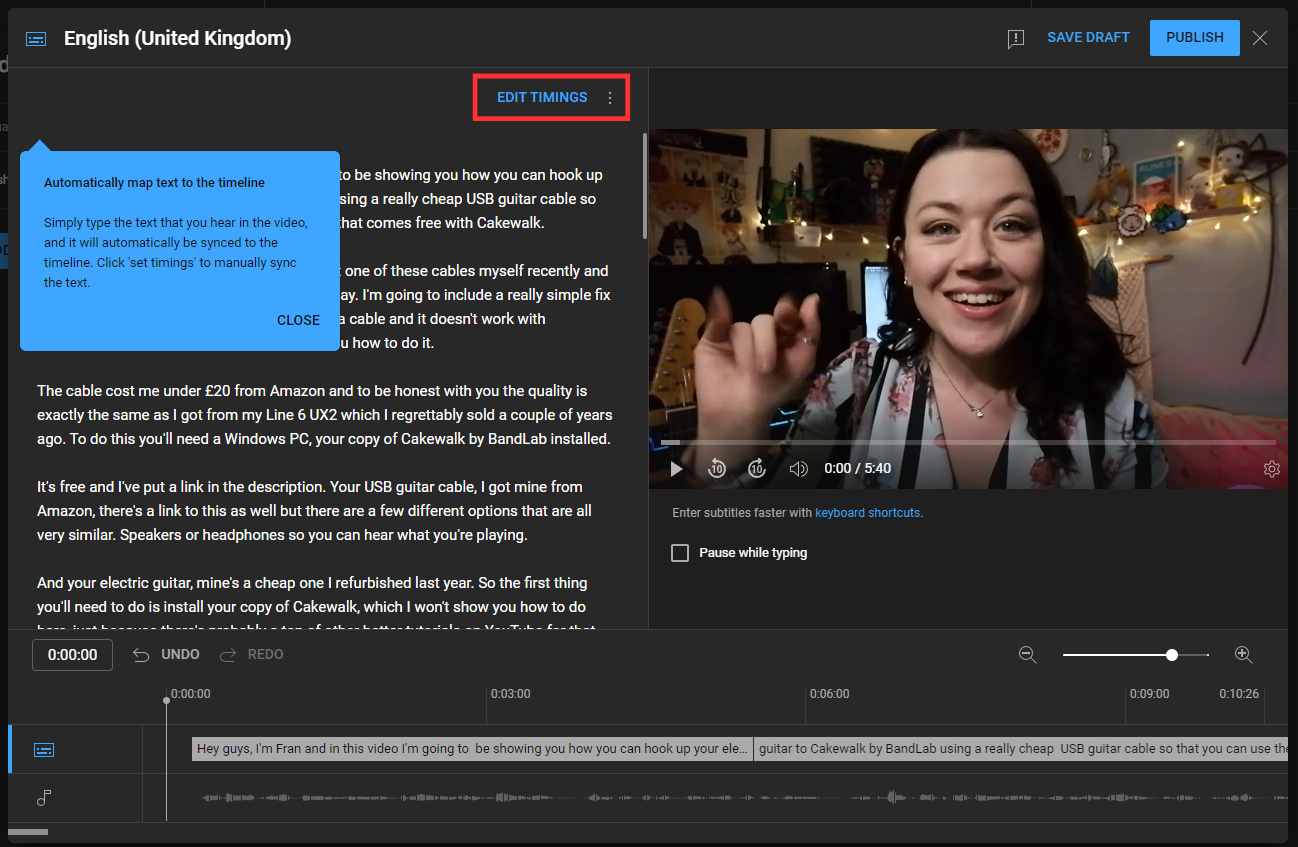Open the keyboard shortcuts link
This screenshot has width=1298, height=847.
[867, 513]
